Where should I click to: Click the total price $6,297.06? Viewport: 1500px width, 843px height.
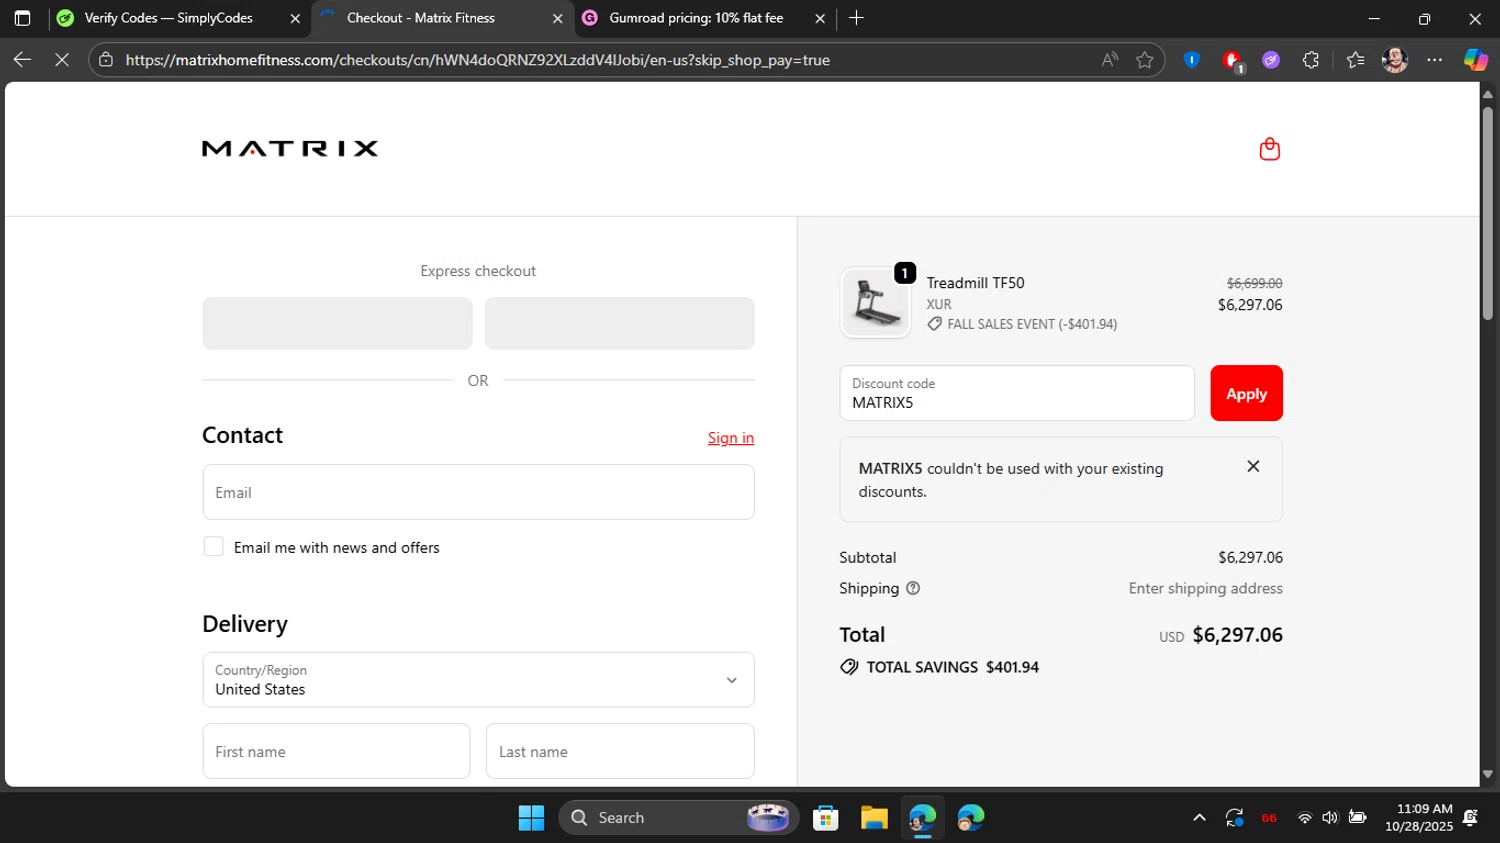click(1237, 635)
